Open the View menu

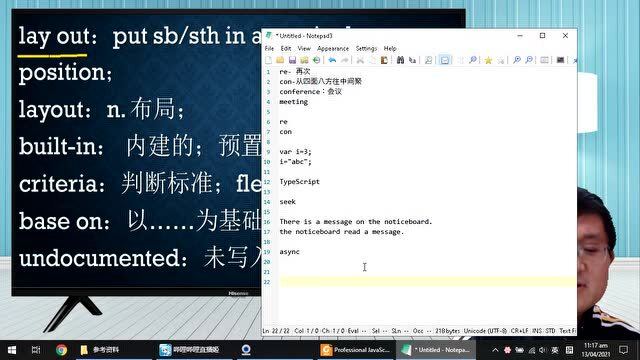pyautogui.click(x=304, y=48)
